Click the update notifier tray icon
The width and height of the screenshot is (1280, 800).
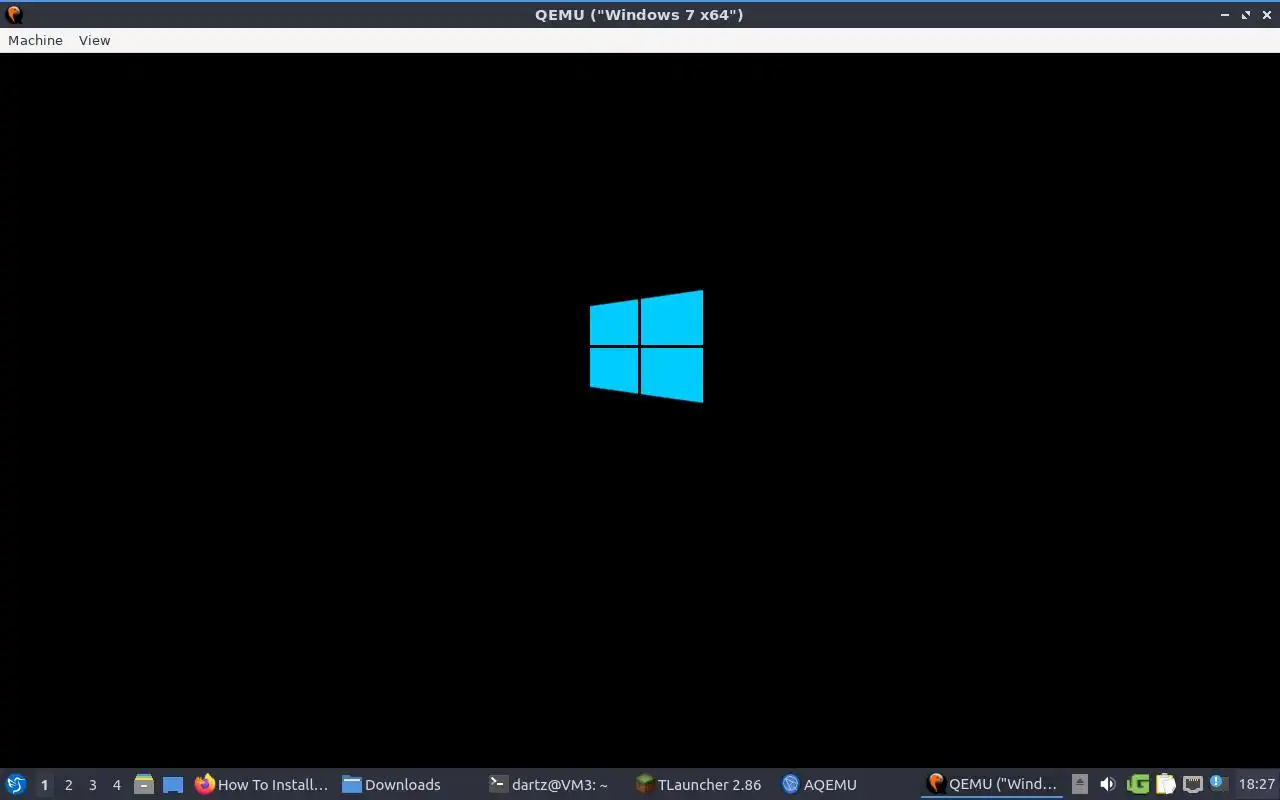[x=1217, y=783]
